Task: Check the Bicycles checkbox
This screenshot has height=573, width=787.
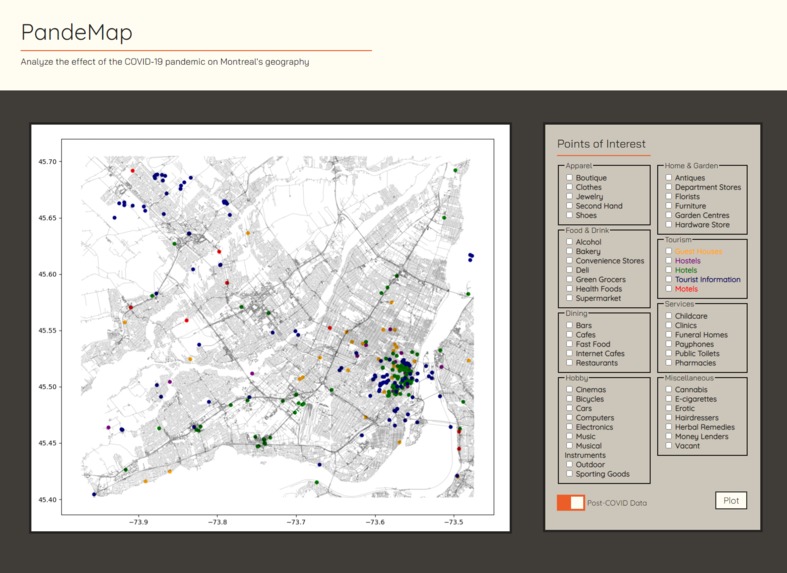Action: coord(569,399)
